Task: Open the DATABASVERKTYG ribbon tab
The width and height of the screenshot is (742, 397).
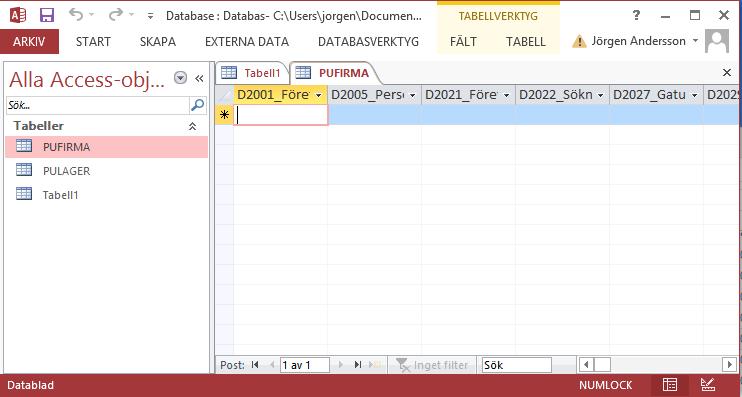Action: pos(369,42)
